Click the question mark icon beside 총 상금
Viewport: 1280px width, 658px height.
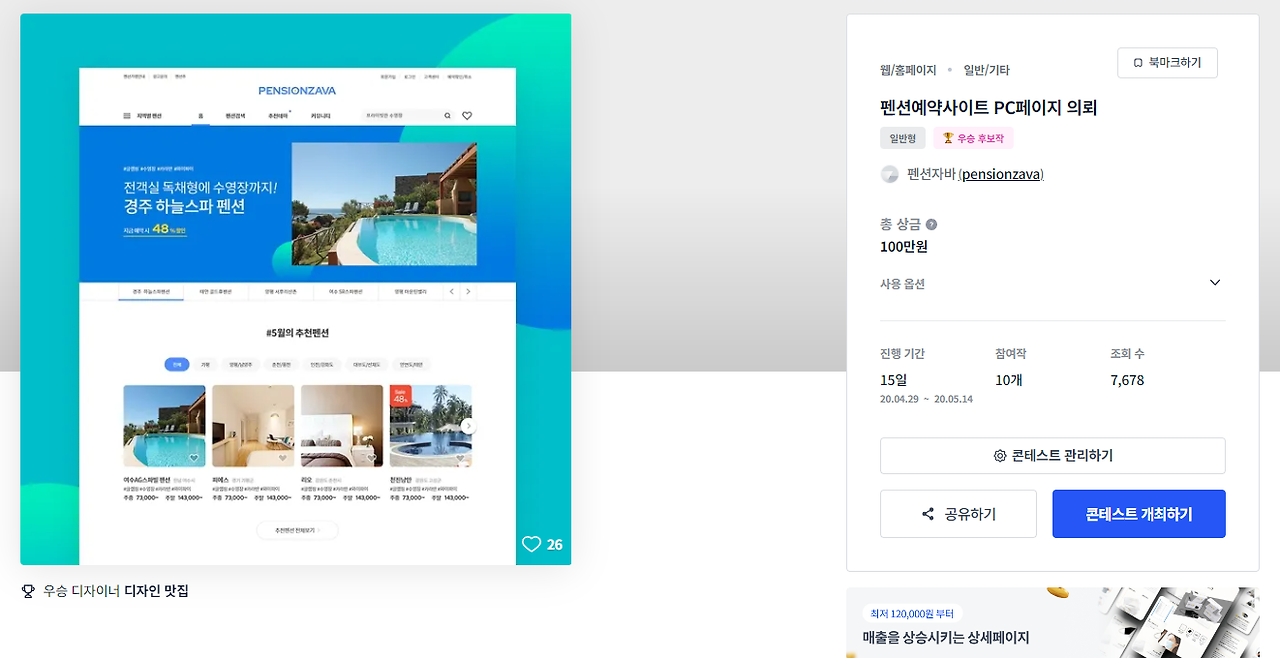[x=931, y=225]
